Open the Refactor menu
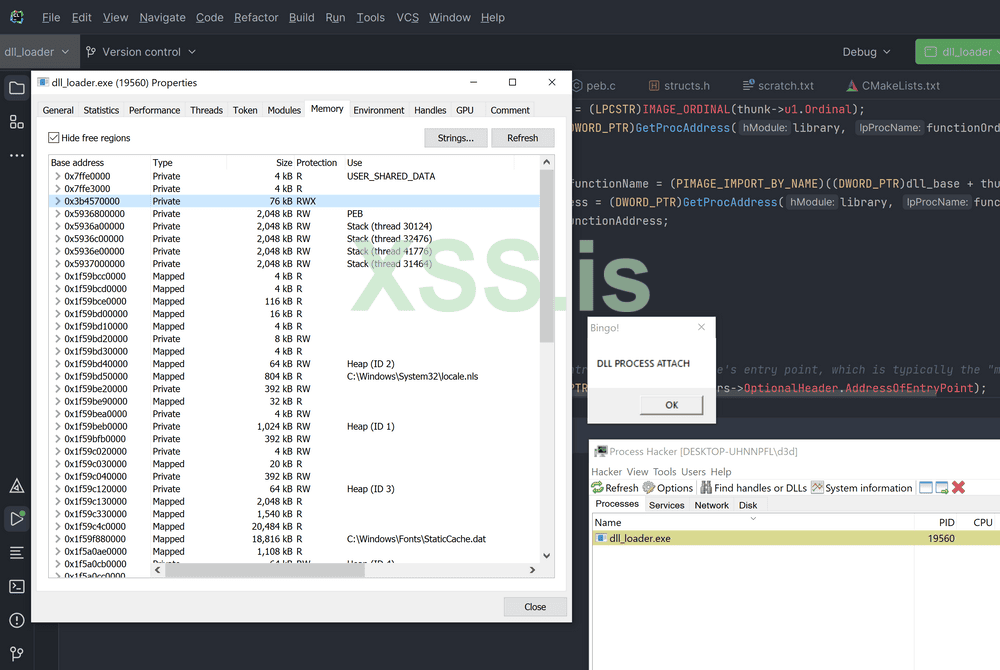Image resolution: width=1000 pixels, height=670 pixels. click(x=256, y=17)
